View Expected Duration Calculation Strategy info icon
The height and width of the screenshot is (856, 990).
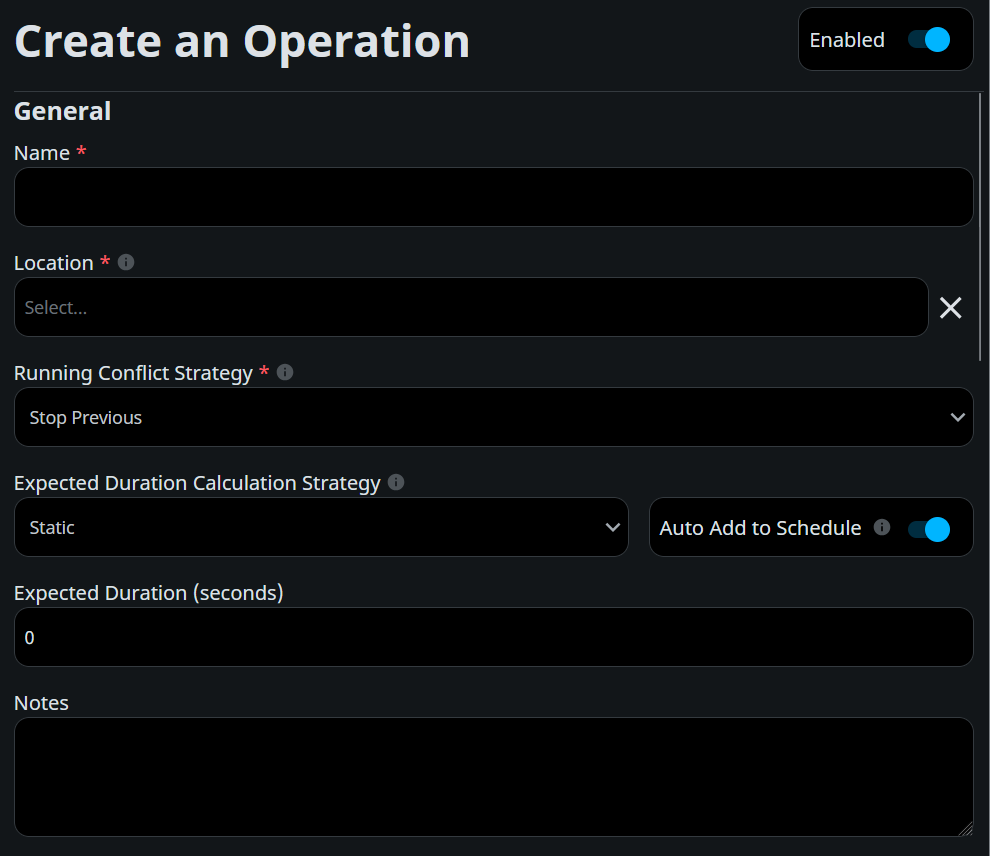(x=395, y=482)
